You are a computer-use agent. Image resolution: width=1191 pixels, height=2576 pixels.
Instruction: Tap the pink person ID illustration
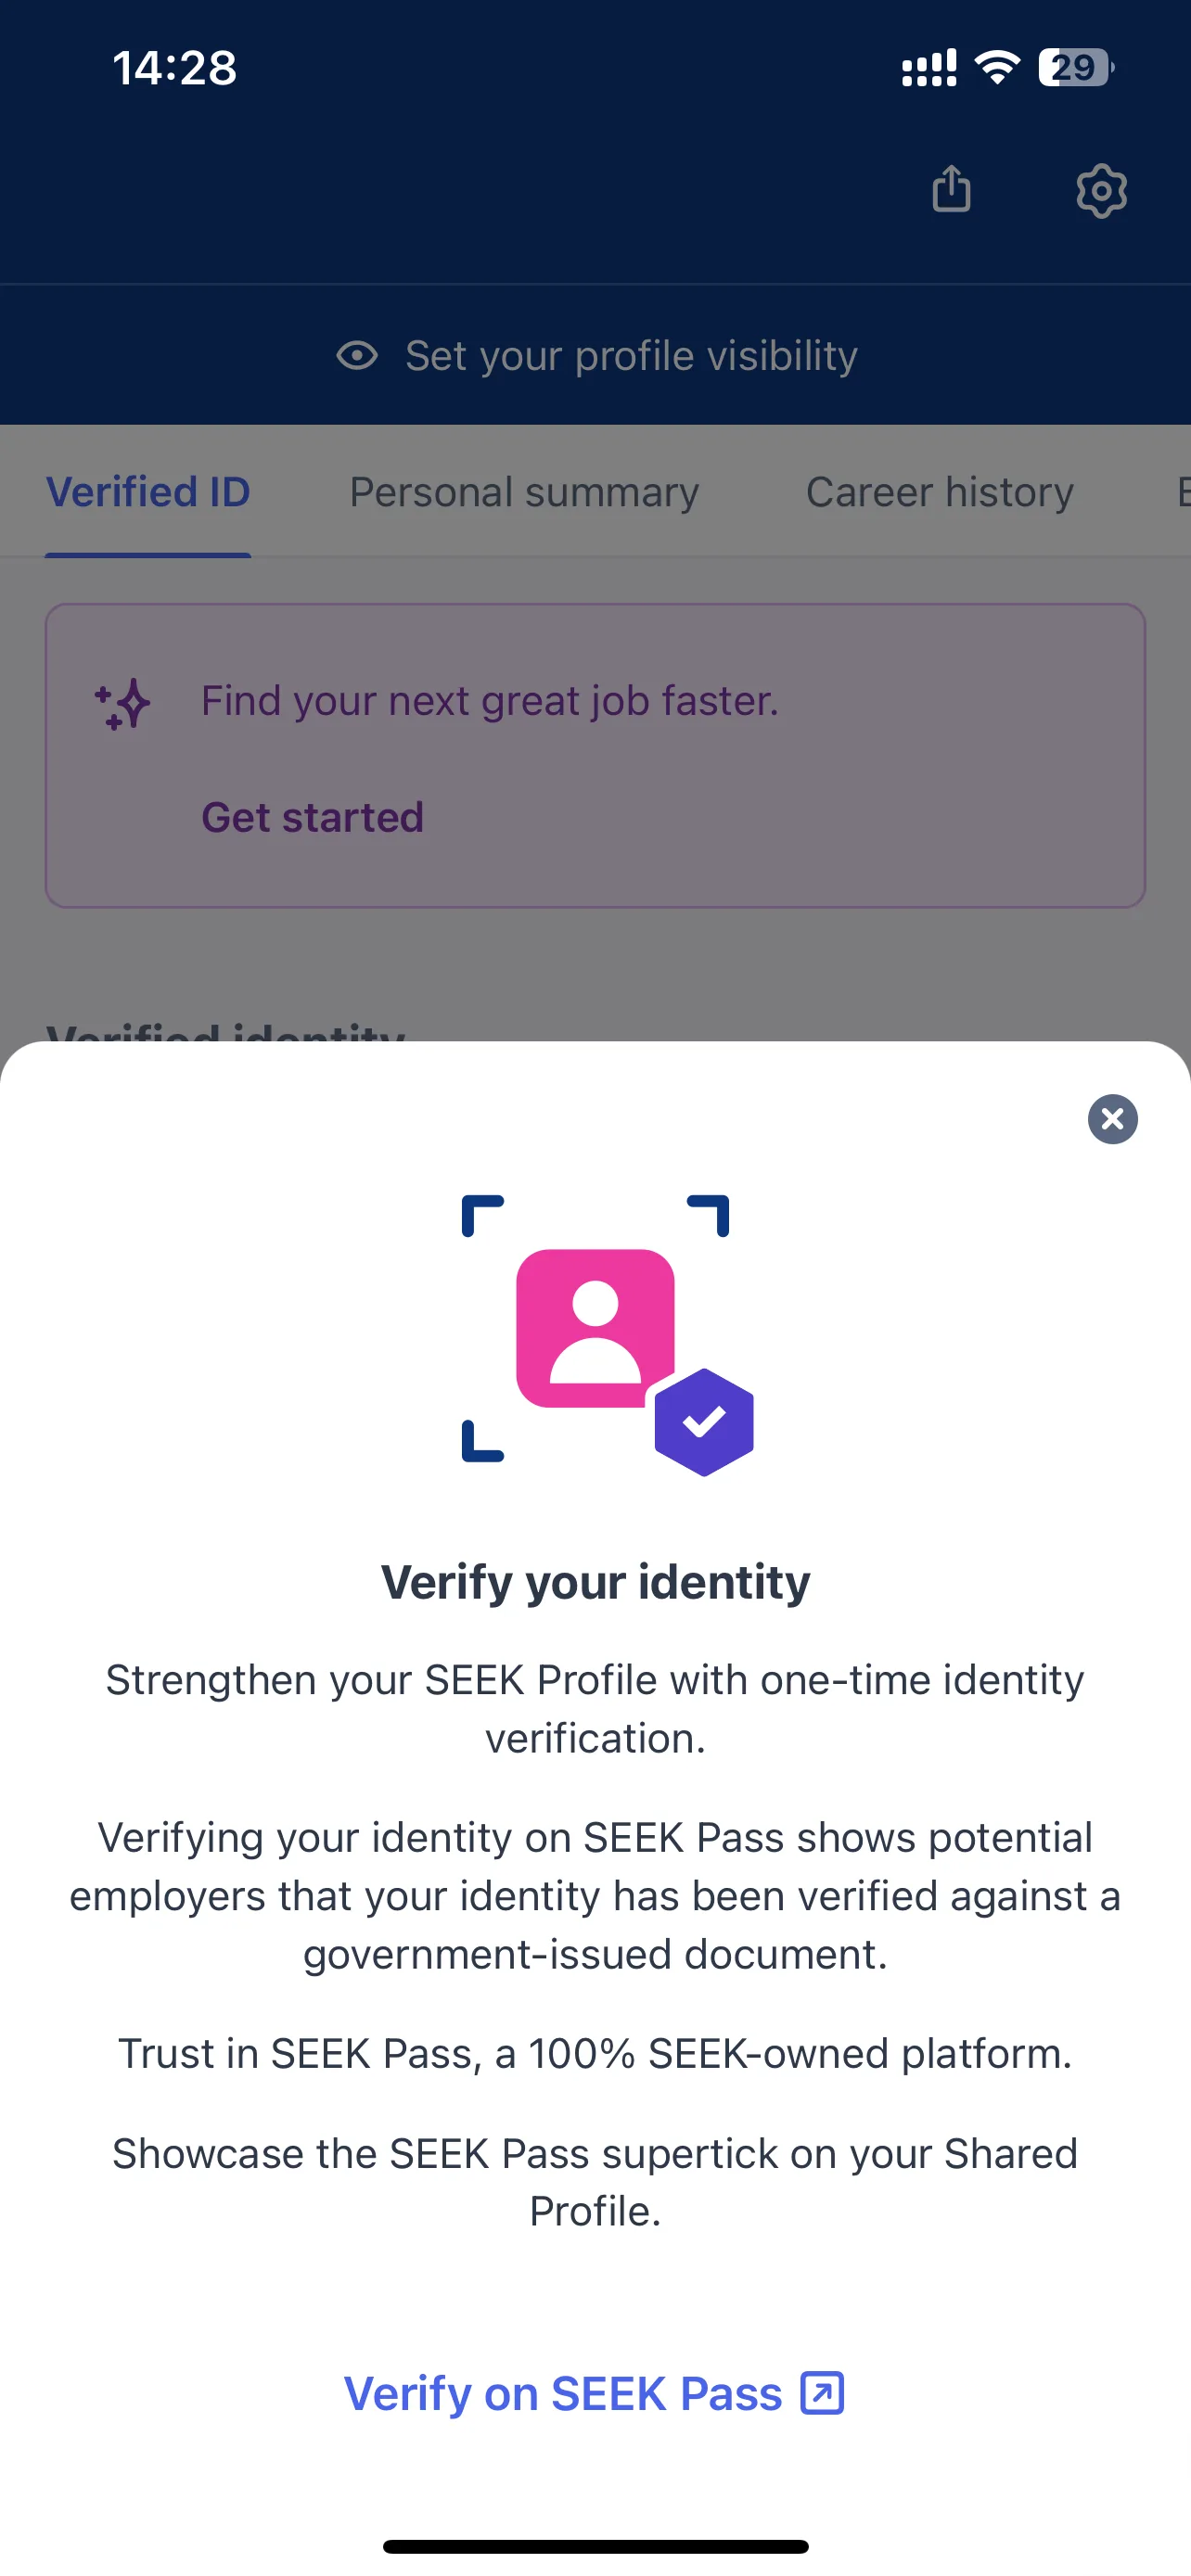[595, 1328]
